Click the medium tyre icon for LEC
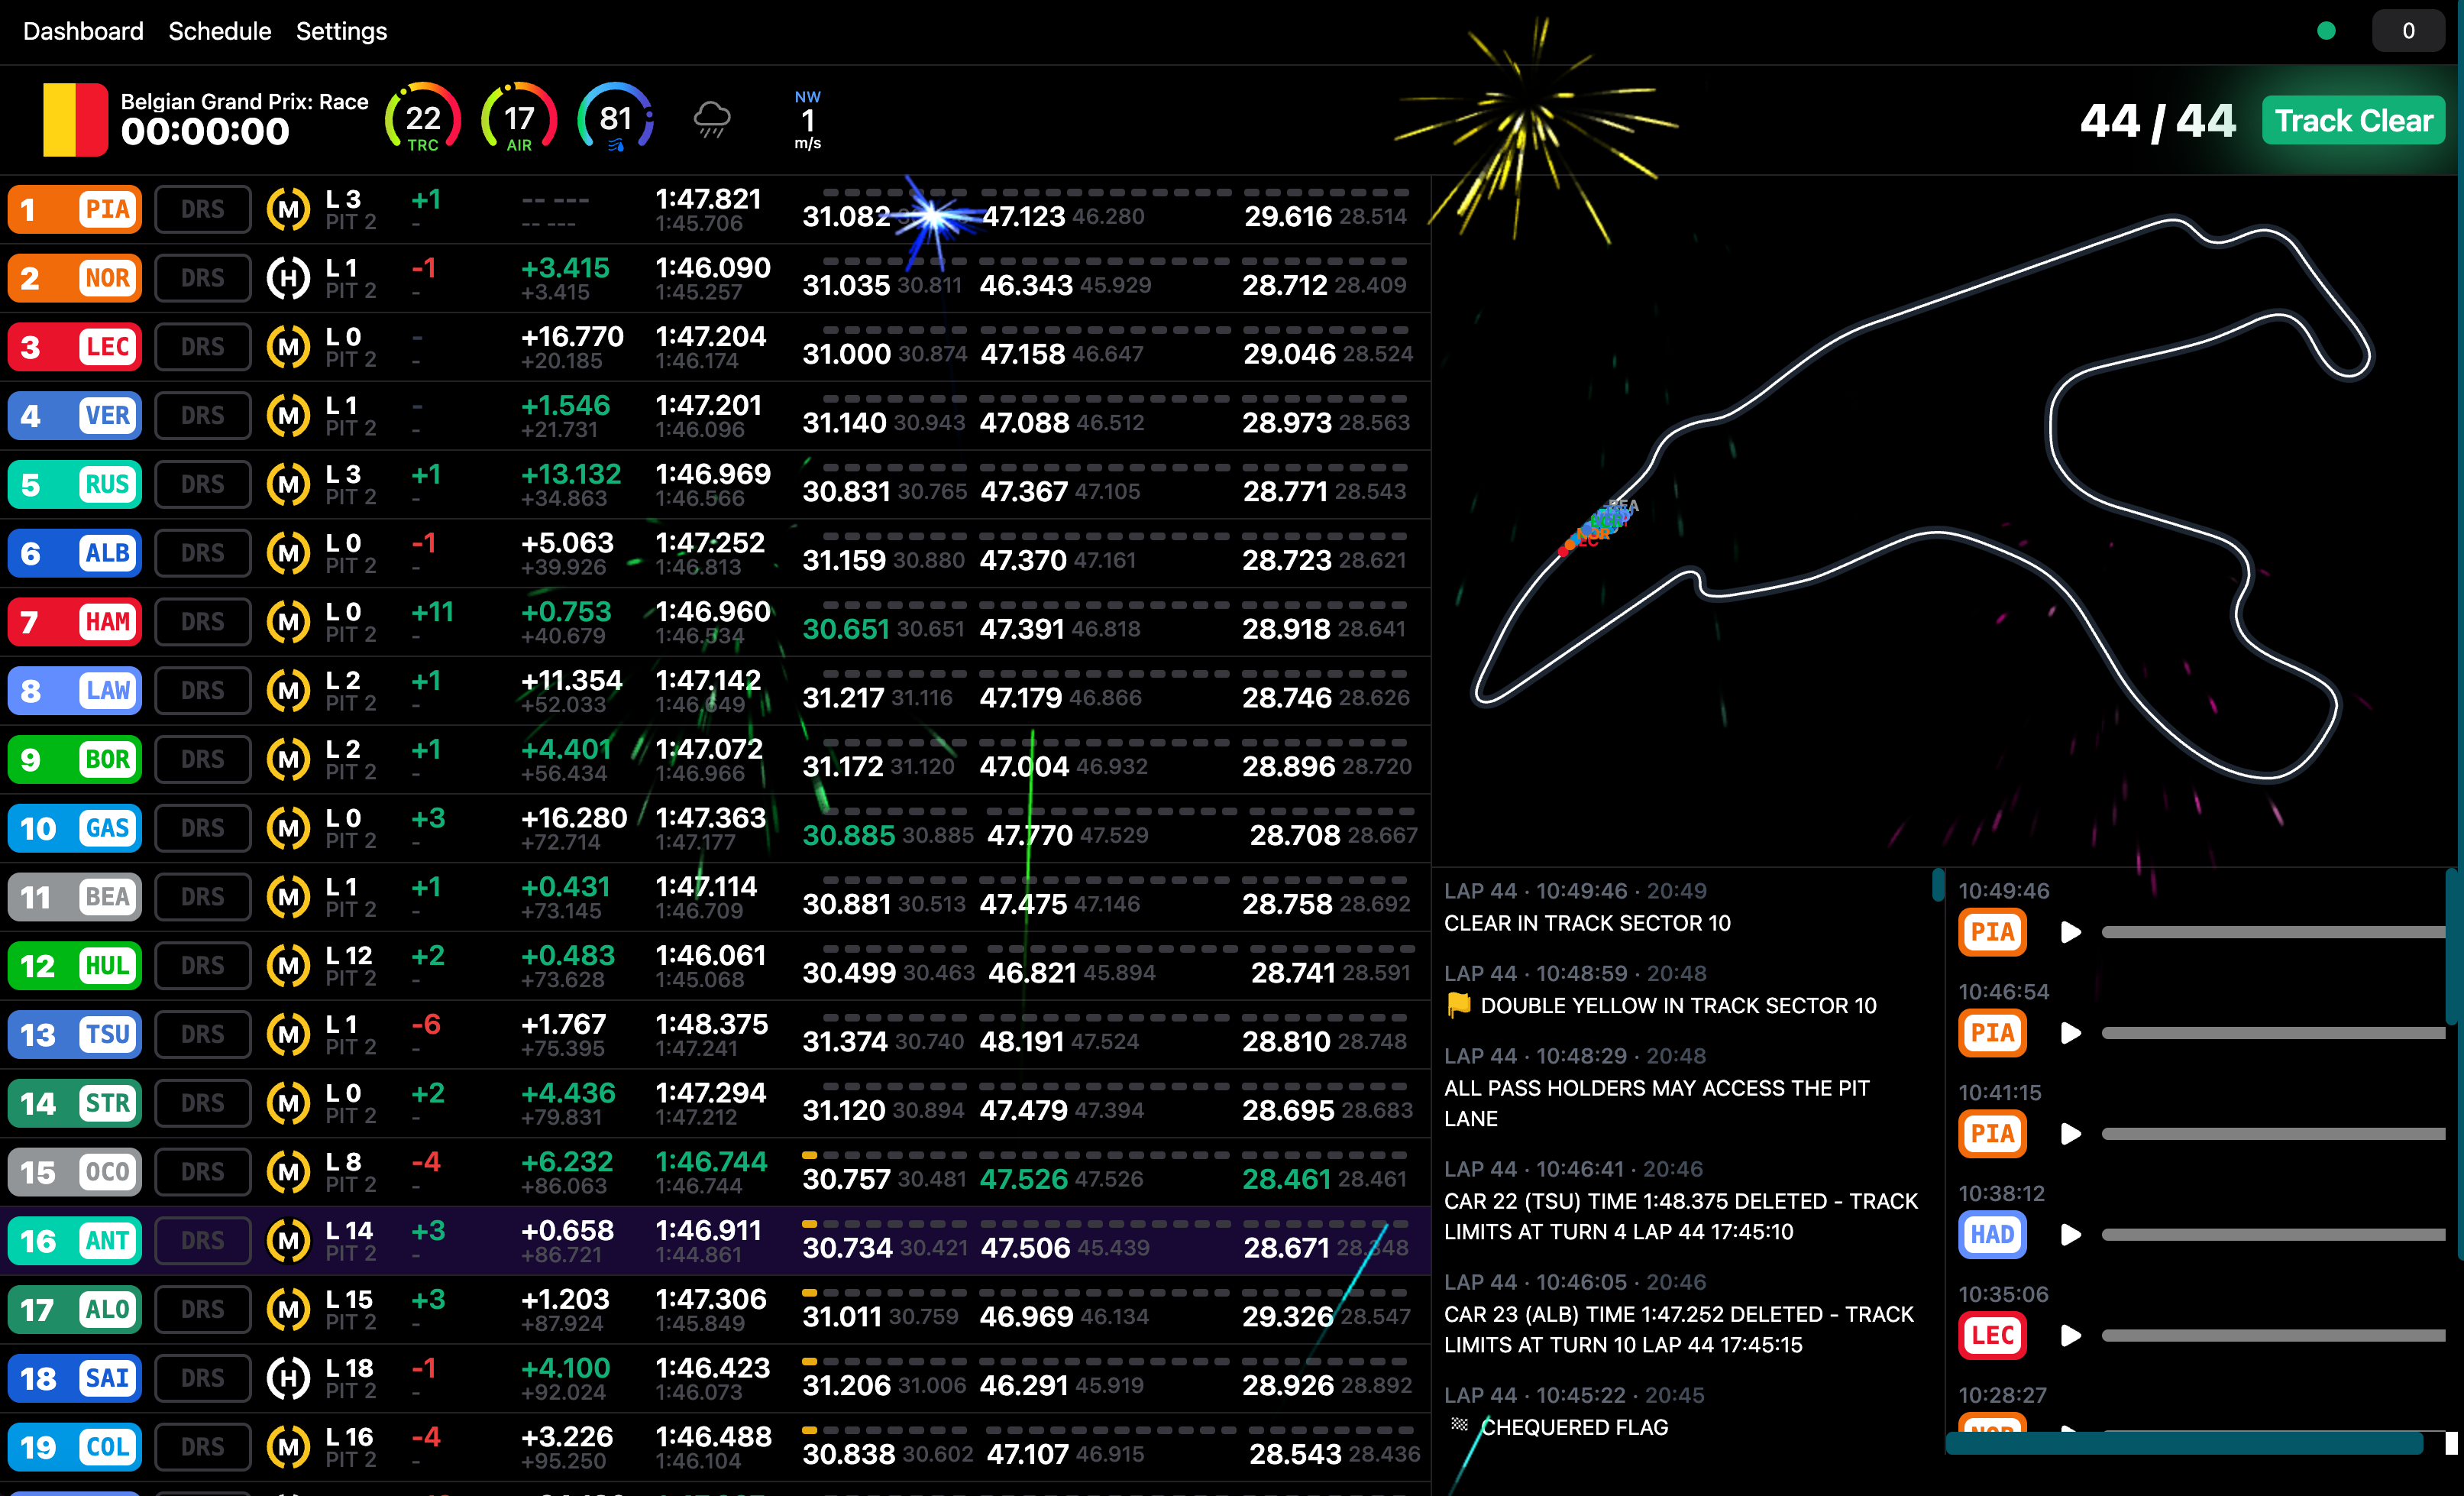The height and width of the screenshot is (1496, 2464). (288, 347)
